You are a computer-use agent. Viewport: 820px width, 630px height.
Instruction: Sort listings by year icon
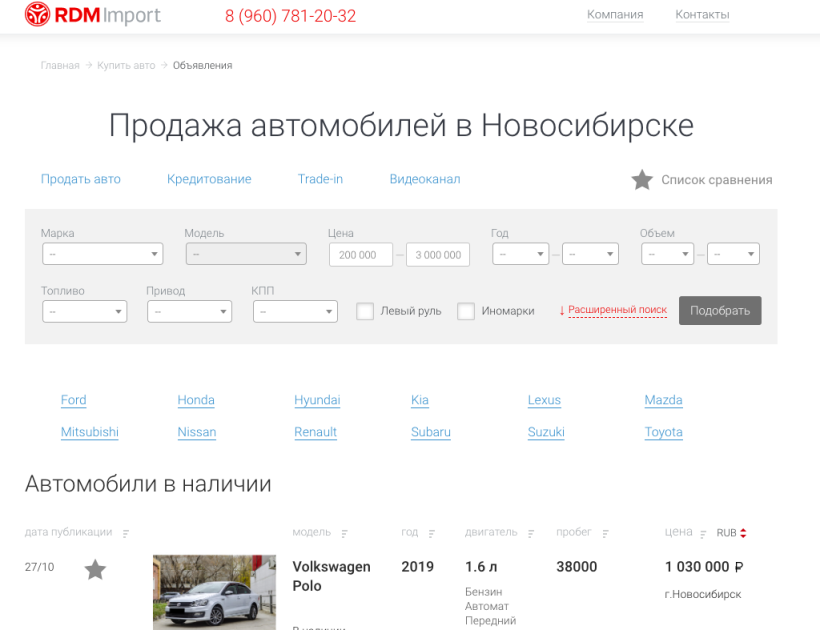coord(431,533)
